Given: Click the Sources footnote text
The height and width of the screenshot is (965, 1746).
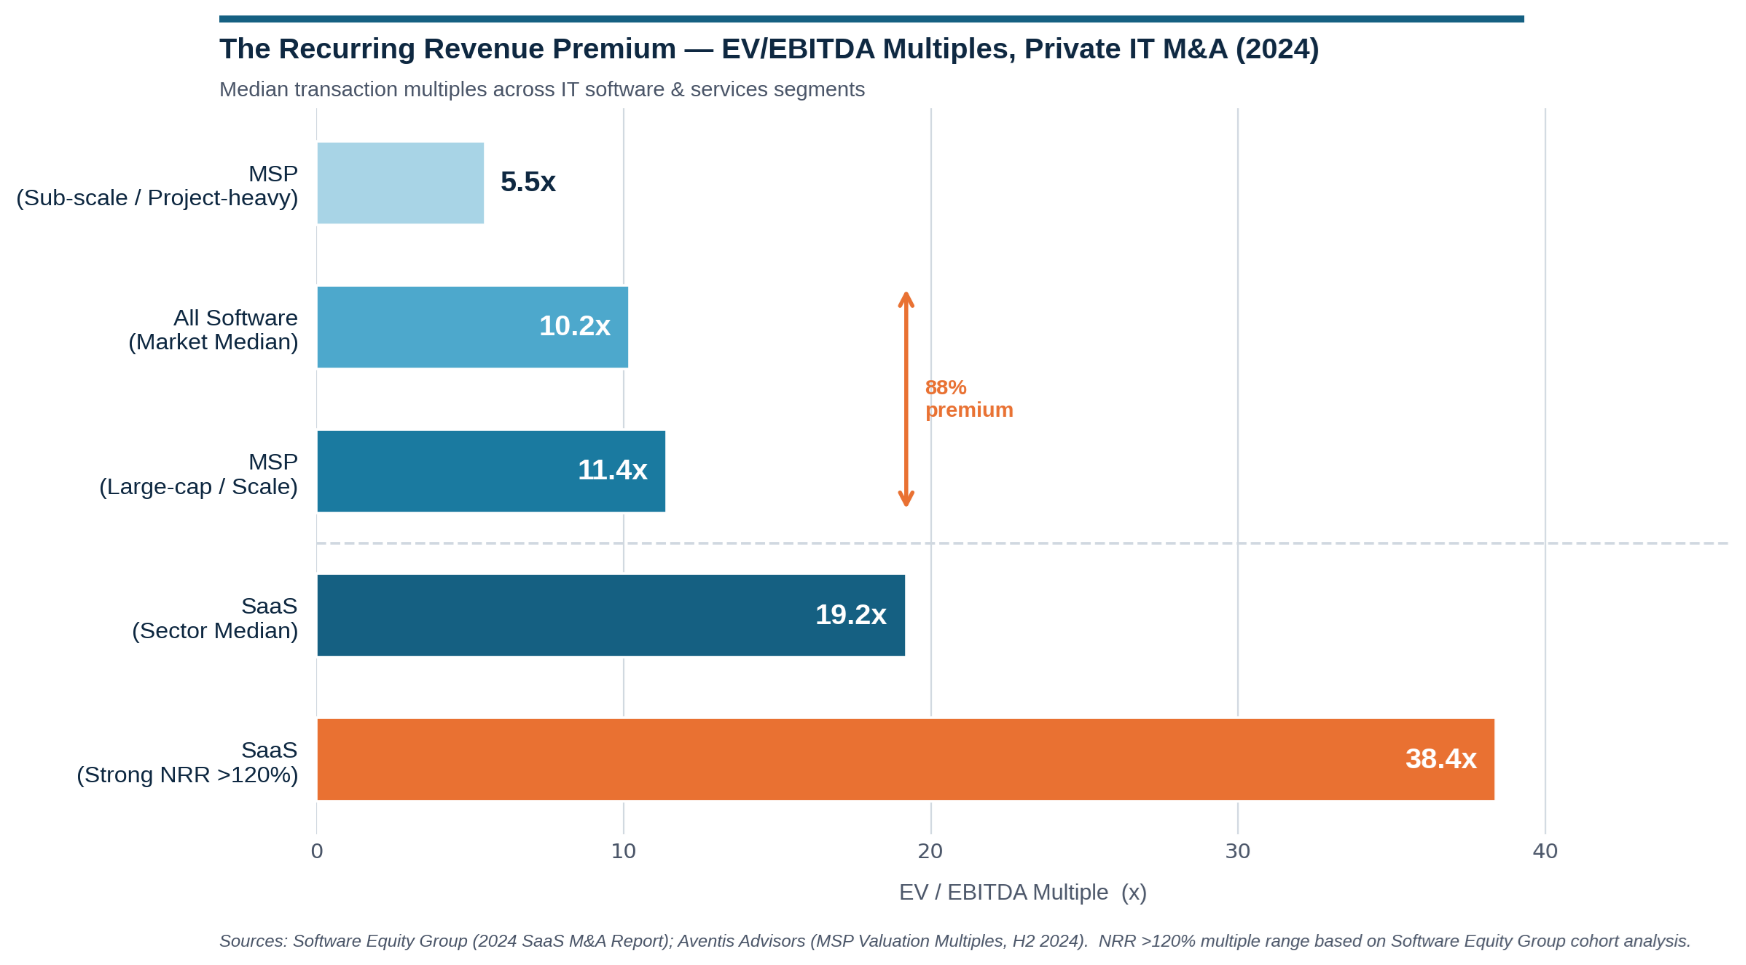Looking at the screenshot, I should point(954,941).
